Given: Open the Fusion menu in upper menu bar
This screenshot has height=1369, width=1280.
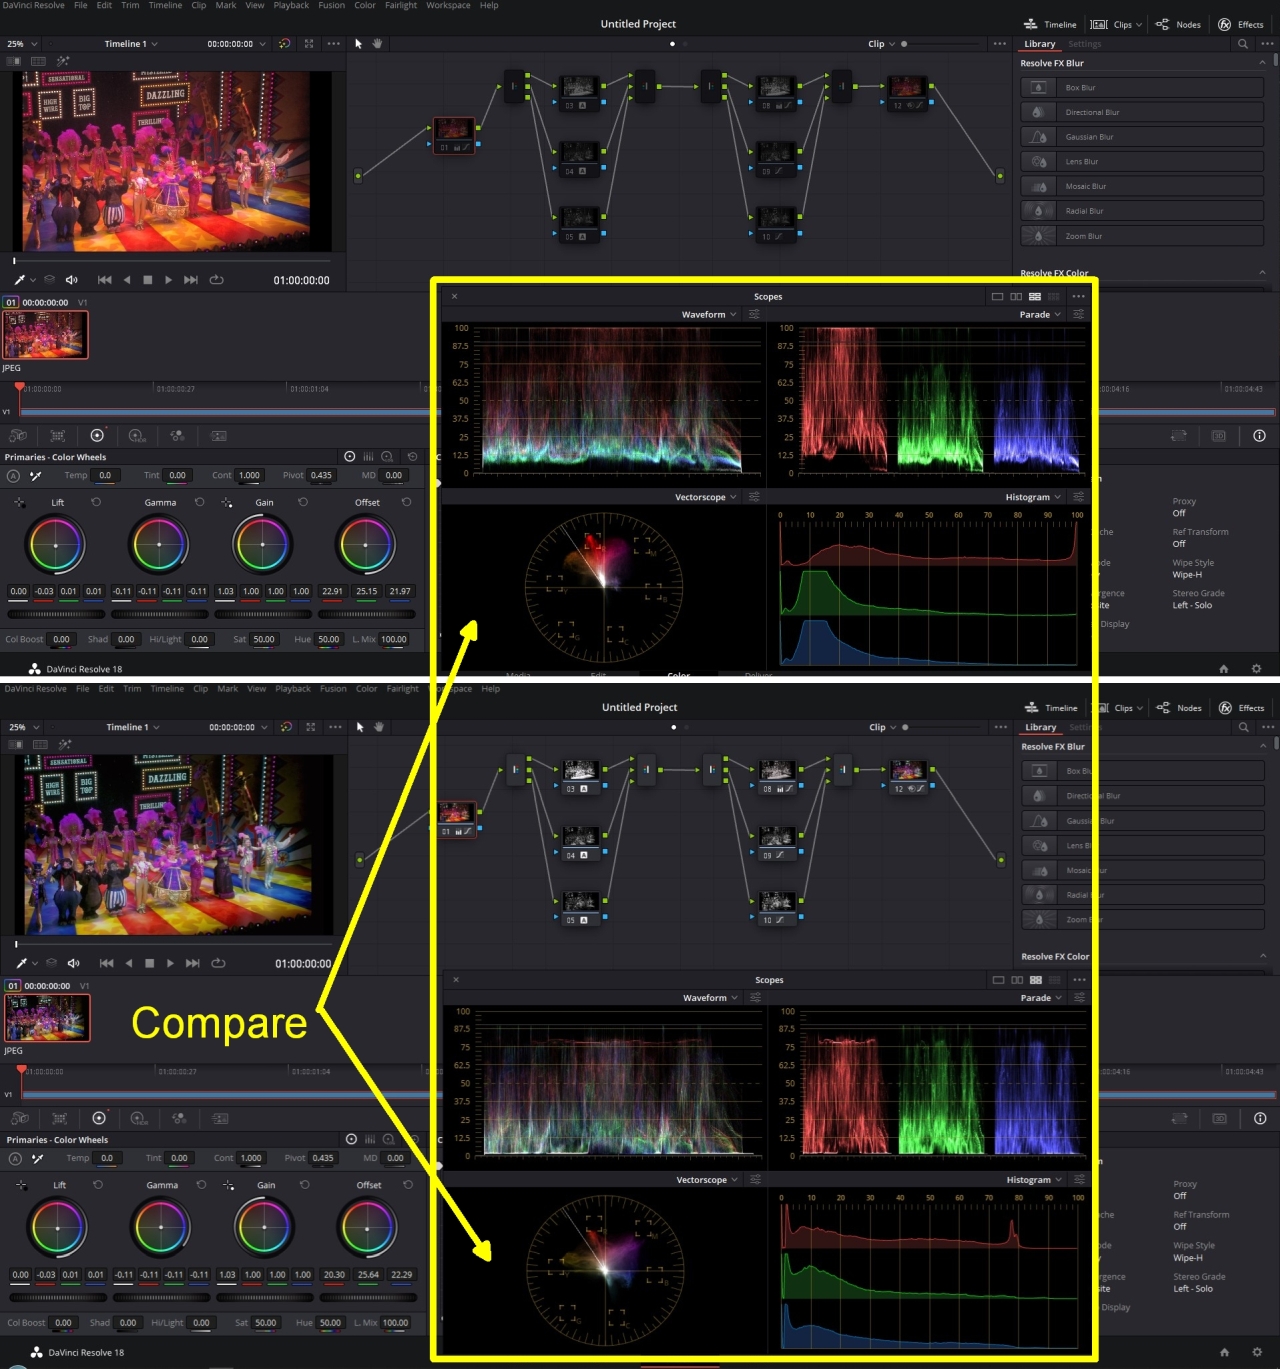Looking at the screenshot, I should click(331, 6).
